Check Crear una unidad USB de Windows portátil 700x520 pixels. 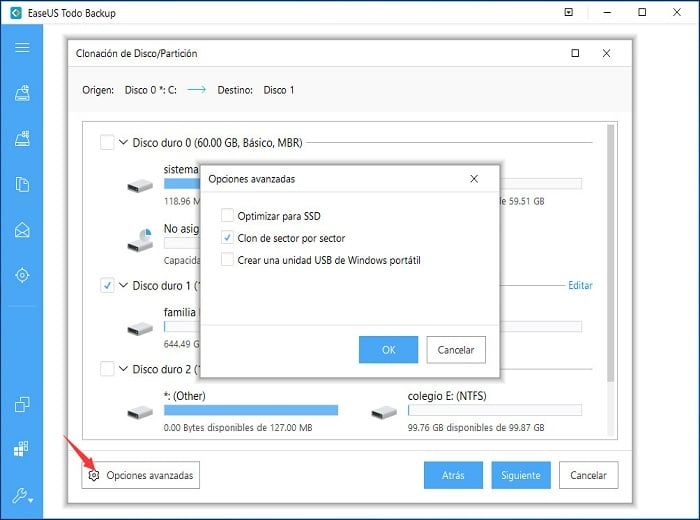point(227,259)
